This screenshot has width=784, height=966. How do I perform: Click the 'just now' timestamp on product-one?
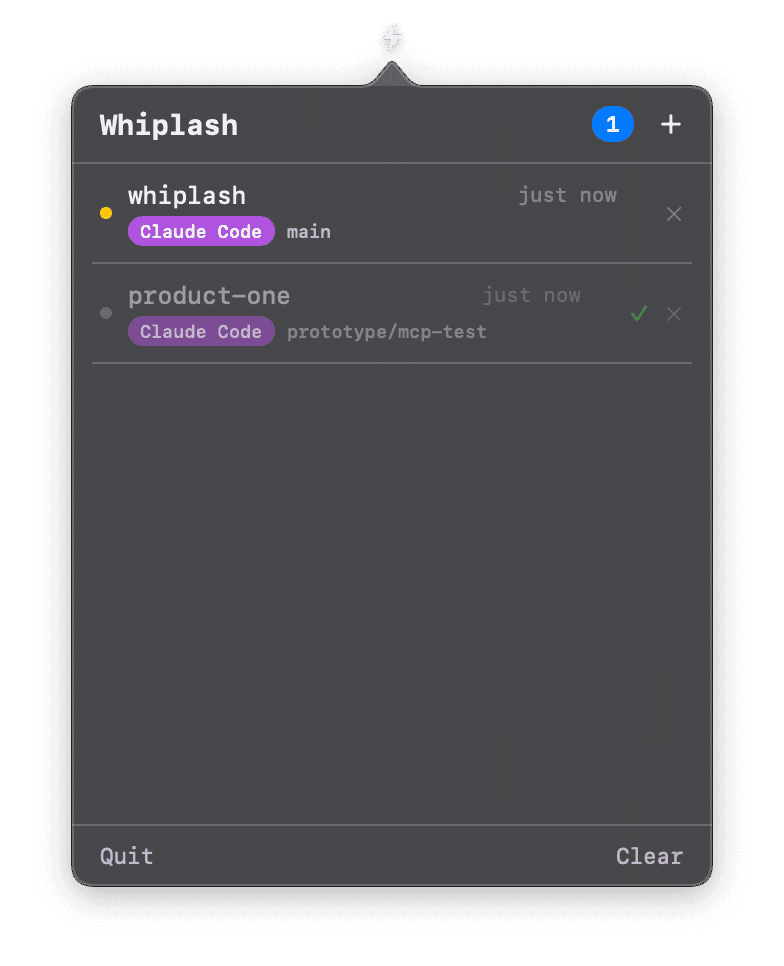533,295
